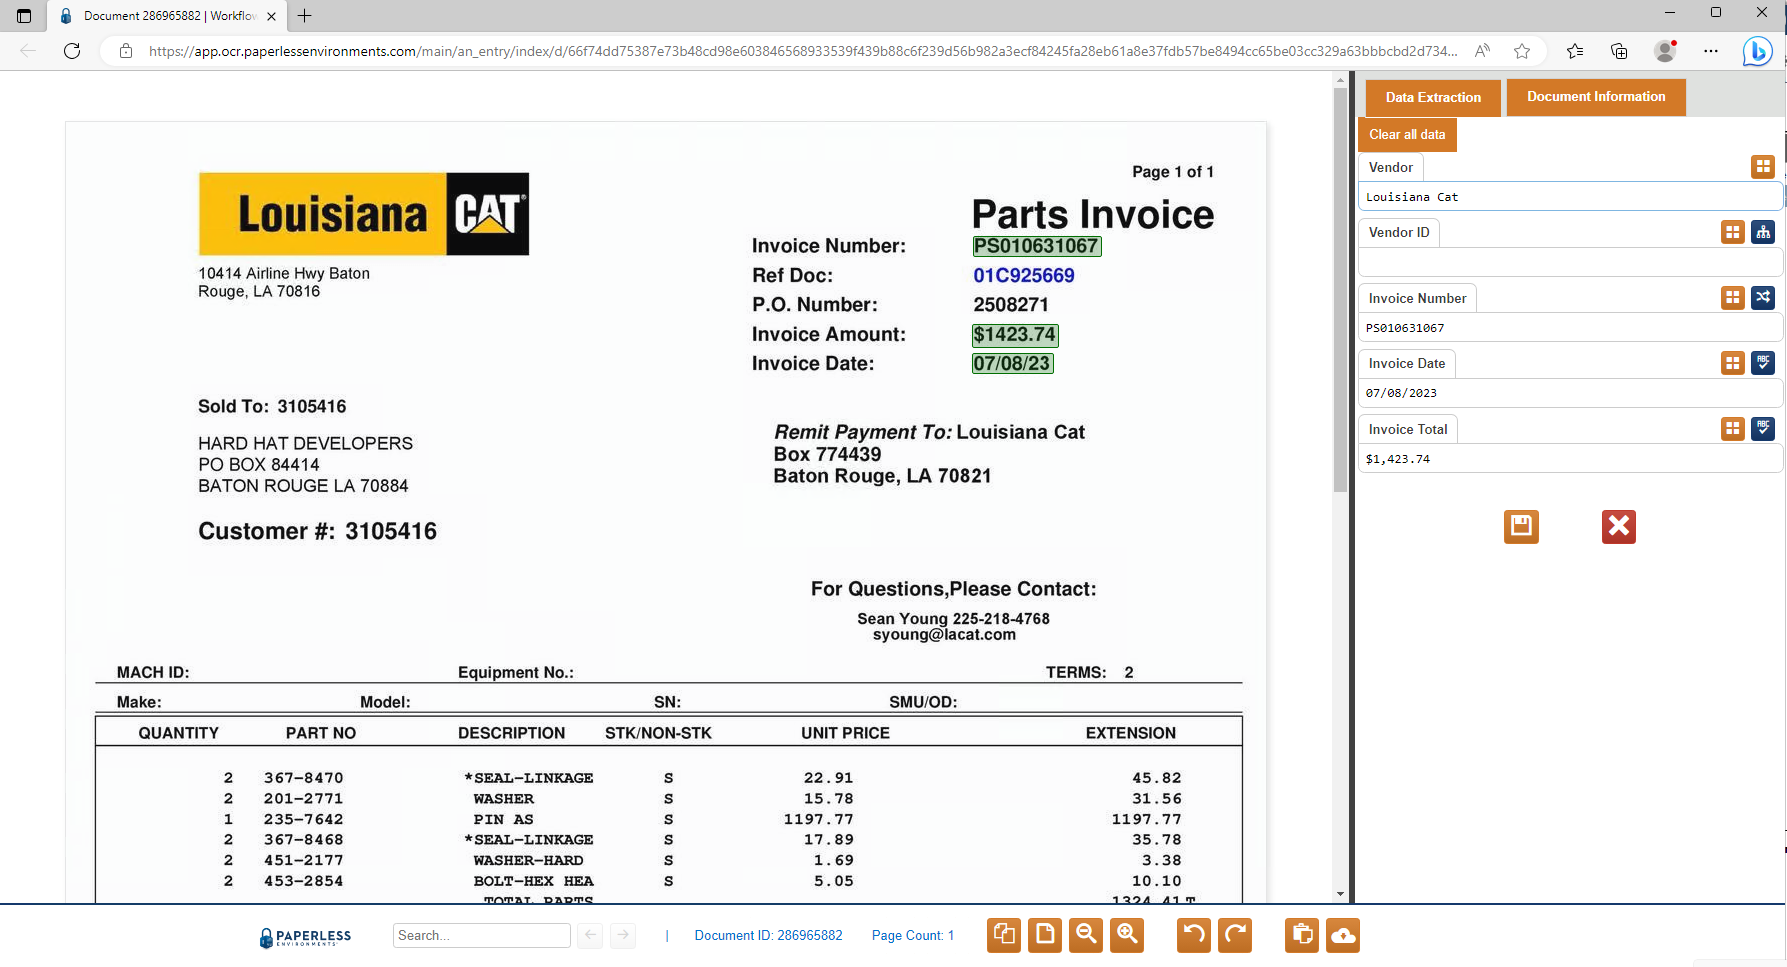
Task: Save the extracted data with the floppy-disk icon
Action: pos(1521,526)
